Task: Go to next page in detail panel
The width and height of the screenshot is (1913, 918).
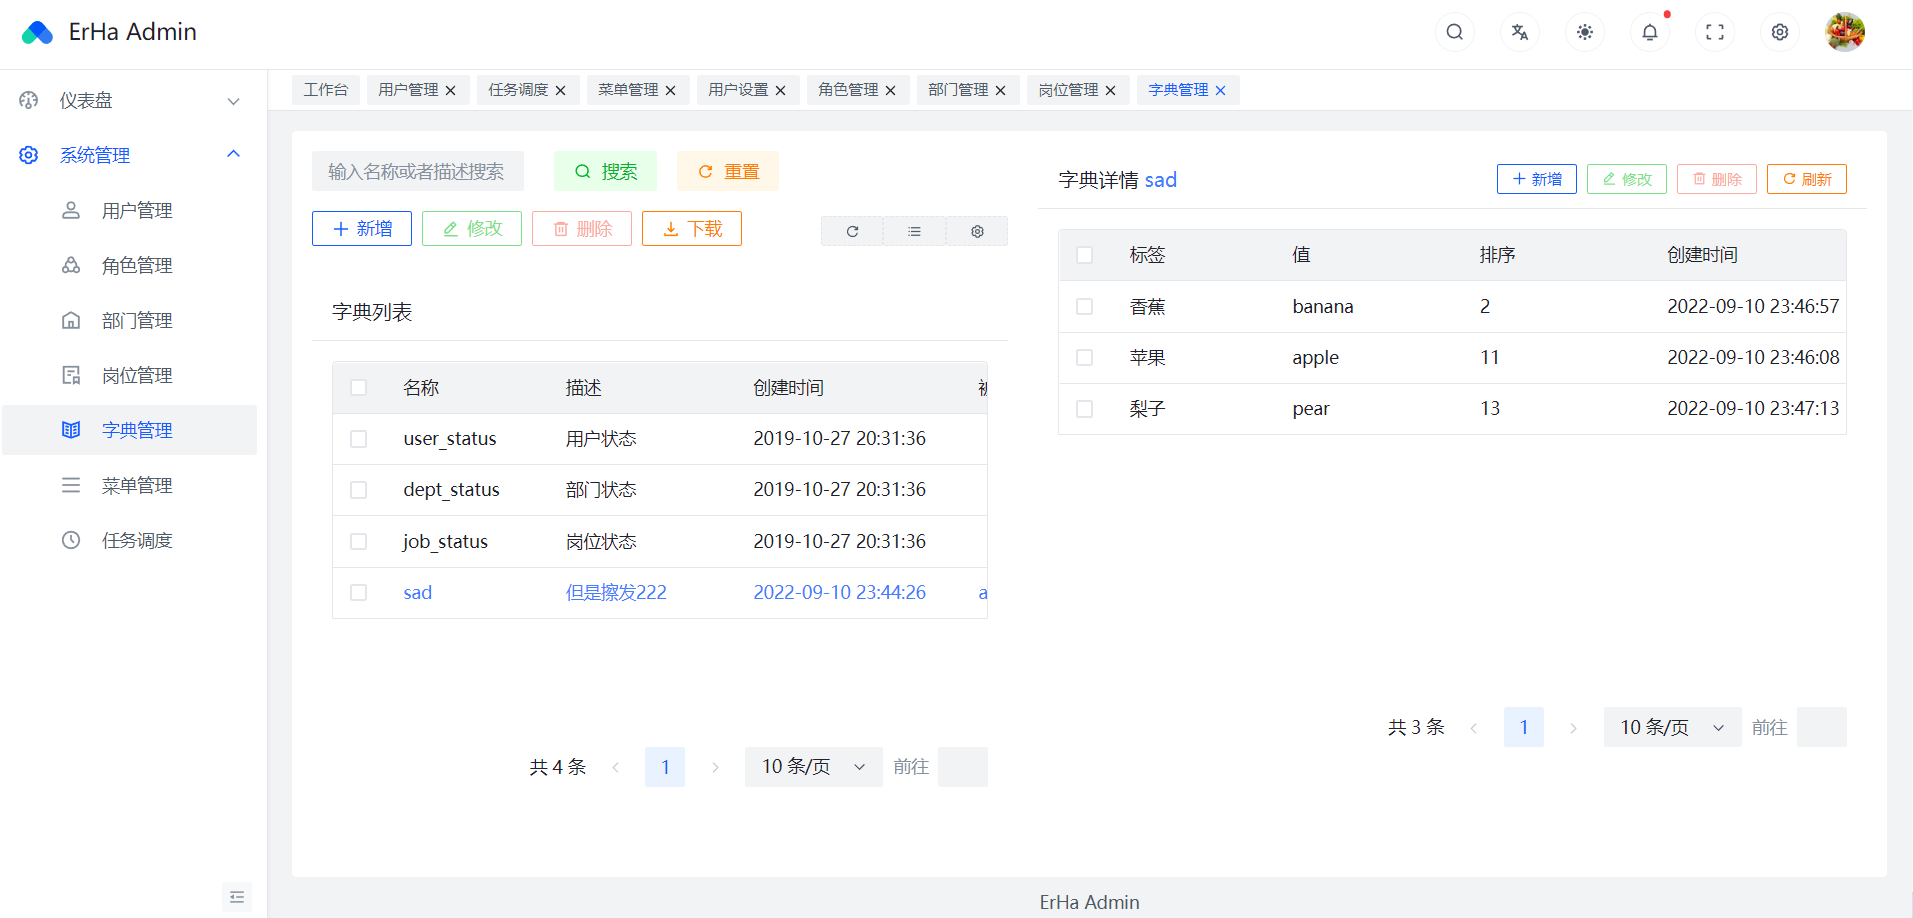Action: point(1573,728)
